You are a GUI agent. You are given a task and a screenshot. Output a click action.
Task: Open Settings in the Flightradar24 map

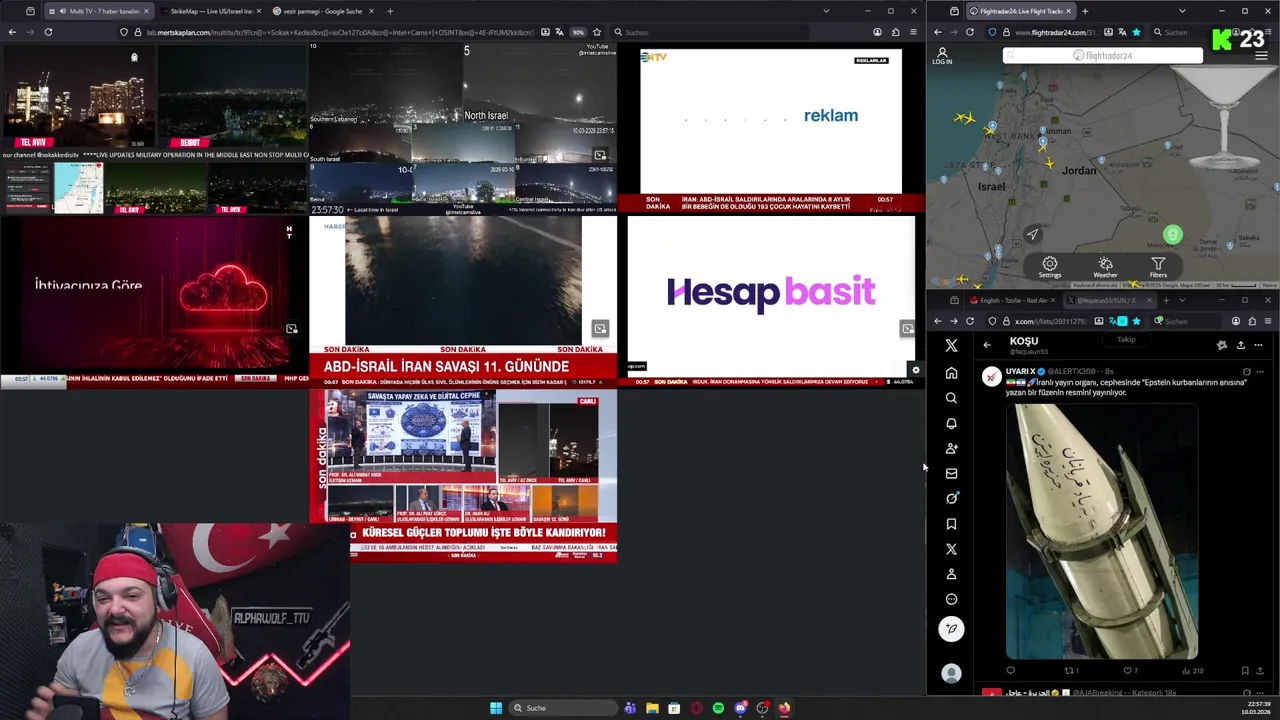tap(1049, 267)
